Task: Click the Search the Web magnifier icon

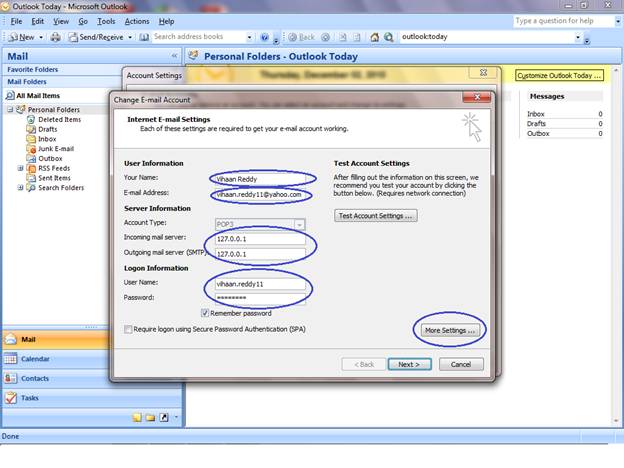Action: point(388,37)
